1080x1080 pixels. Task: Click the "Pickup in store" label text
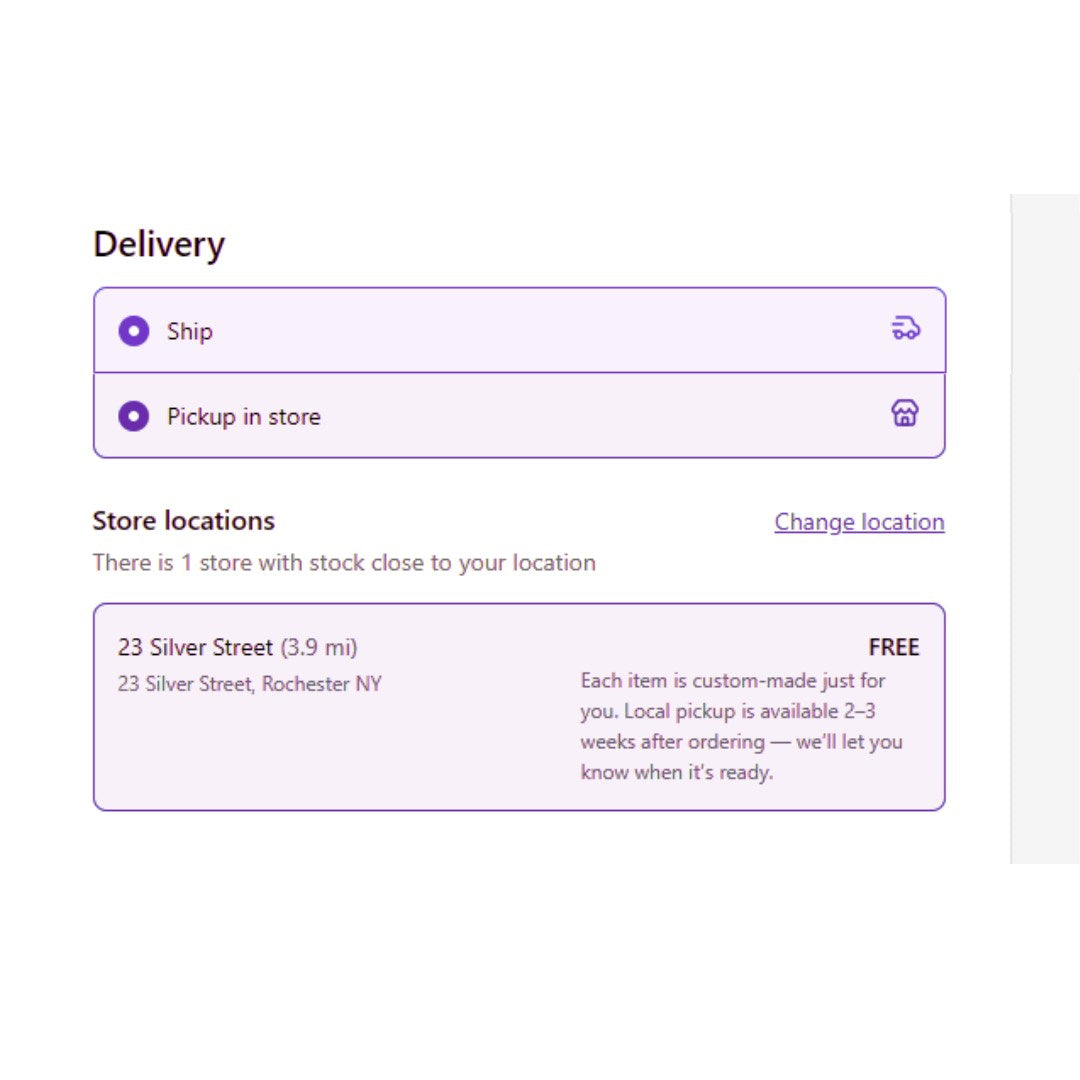[x=244, y=417]
